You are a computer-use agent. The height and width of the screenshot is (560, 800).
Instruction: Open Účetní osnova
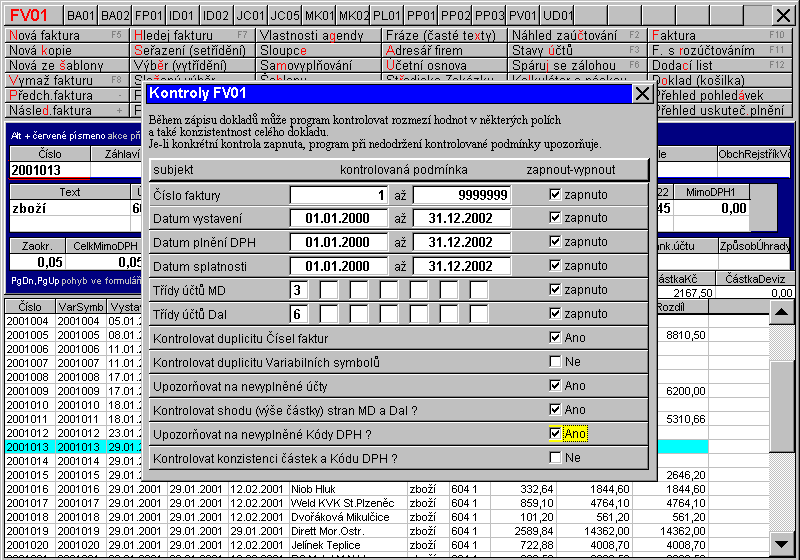444,65
